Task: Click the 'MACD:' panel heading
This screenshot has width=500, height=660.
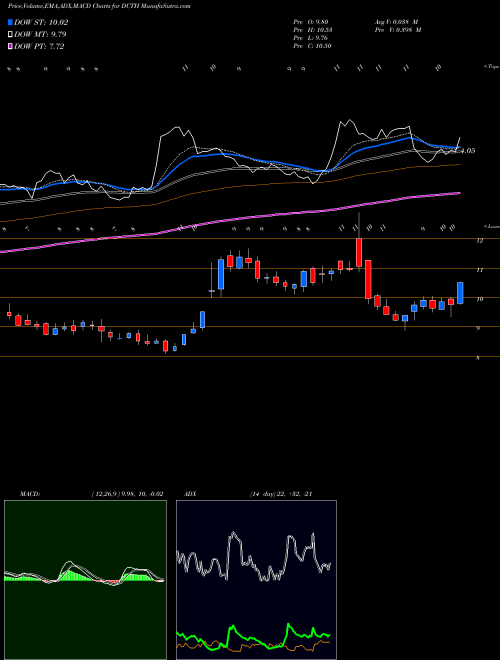Action: point(30,494)
